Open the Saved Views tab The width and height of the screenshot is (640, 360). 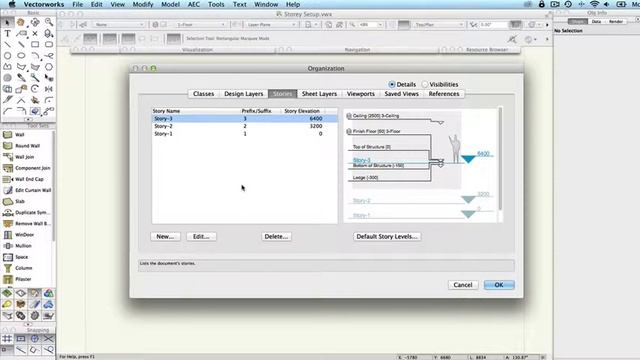pos(401,94)
